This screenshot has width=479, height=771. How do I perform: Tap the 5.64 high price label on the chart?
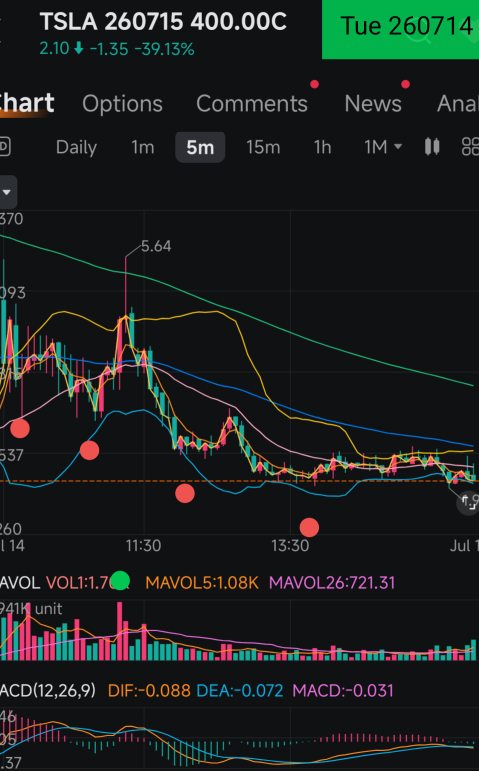click(156, 246)
